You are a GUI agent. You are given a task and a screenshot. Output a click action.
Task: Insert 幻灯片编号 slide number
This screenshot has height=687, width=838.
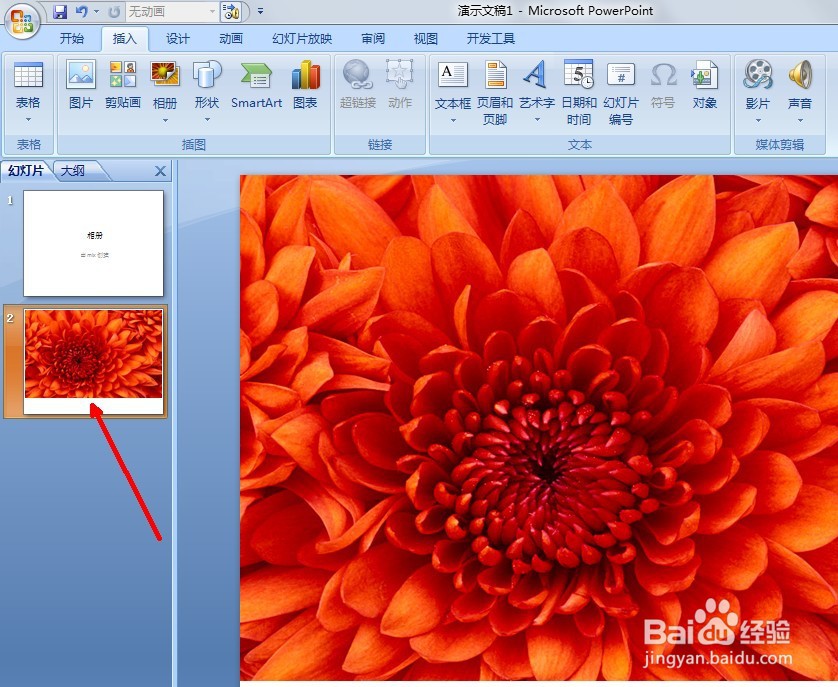(621, 92)
